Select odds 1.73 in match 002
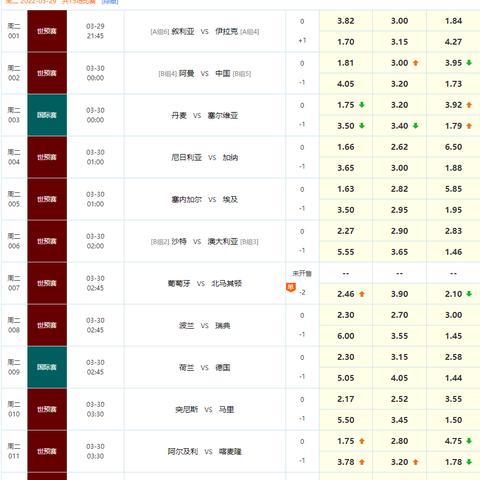The height and width of the screenshot is (480, 480). (453, 84)
